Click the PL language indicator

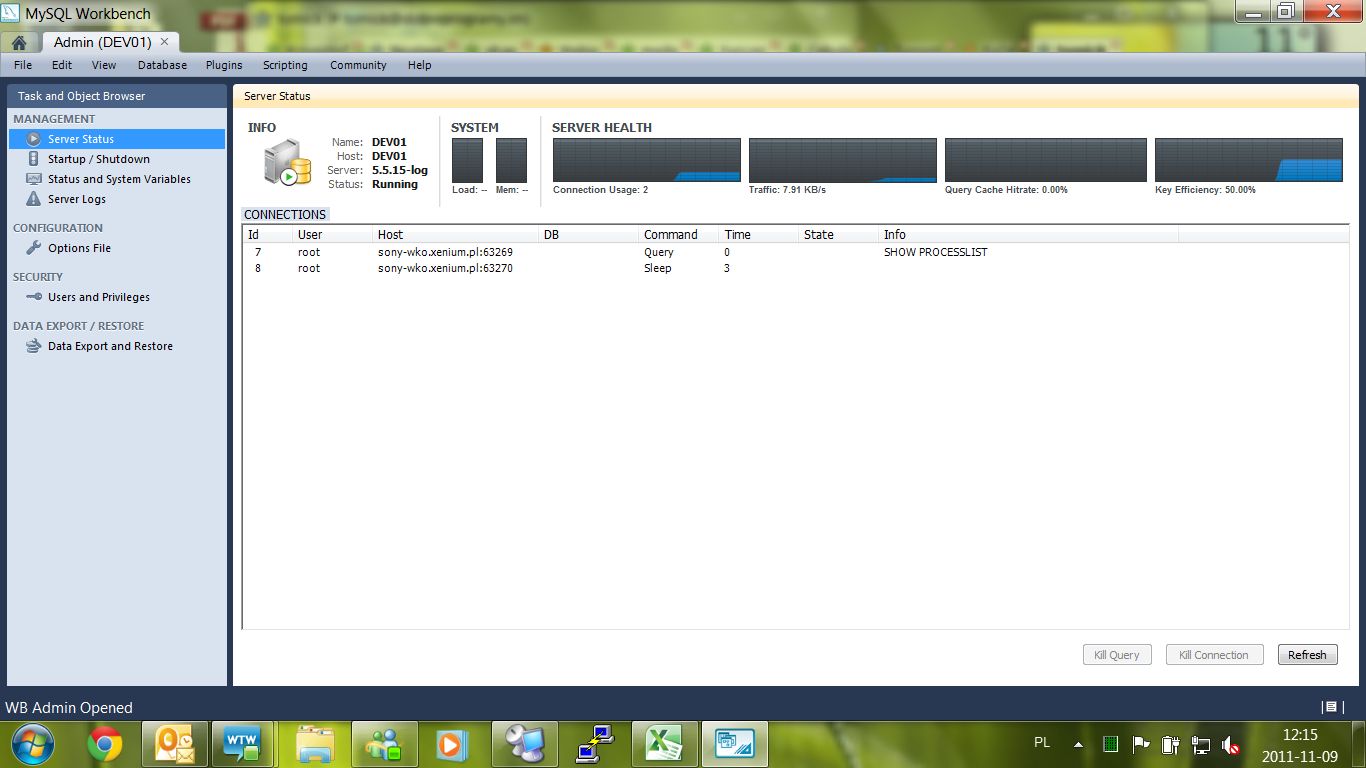[1042, 743]
